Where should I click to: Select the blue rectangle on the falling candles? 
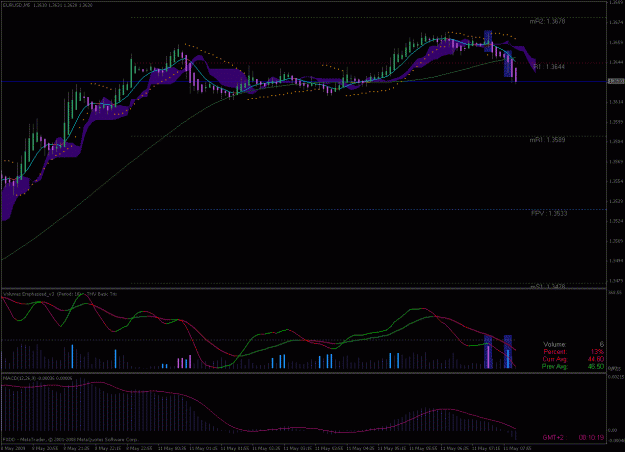[x=508, y=64]
